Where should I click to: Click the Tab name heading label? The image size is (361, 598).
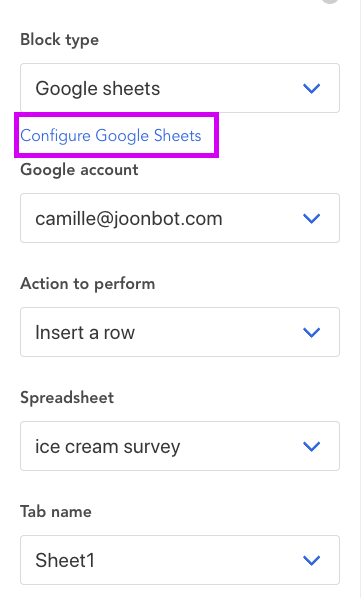[56, 512]
